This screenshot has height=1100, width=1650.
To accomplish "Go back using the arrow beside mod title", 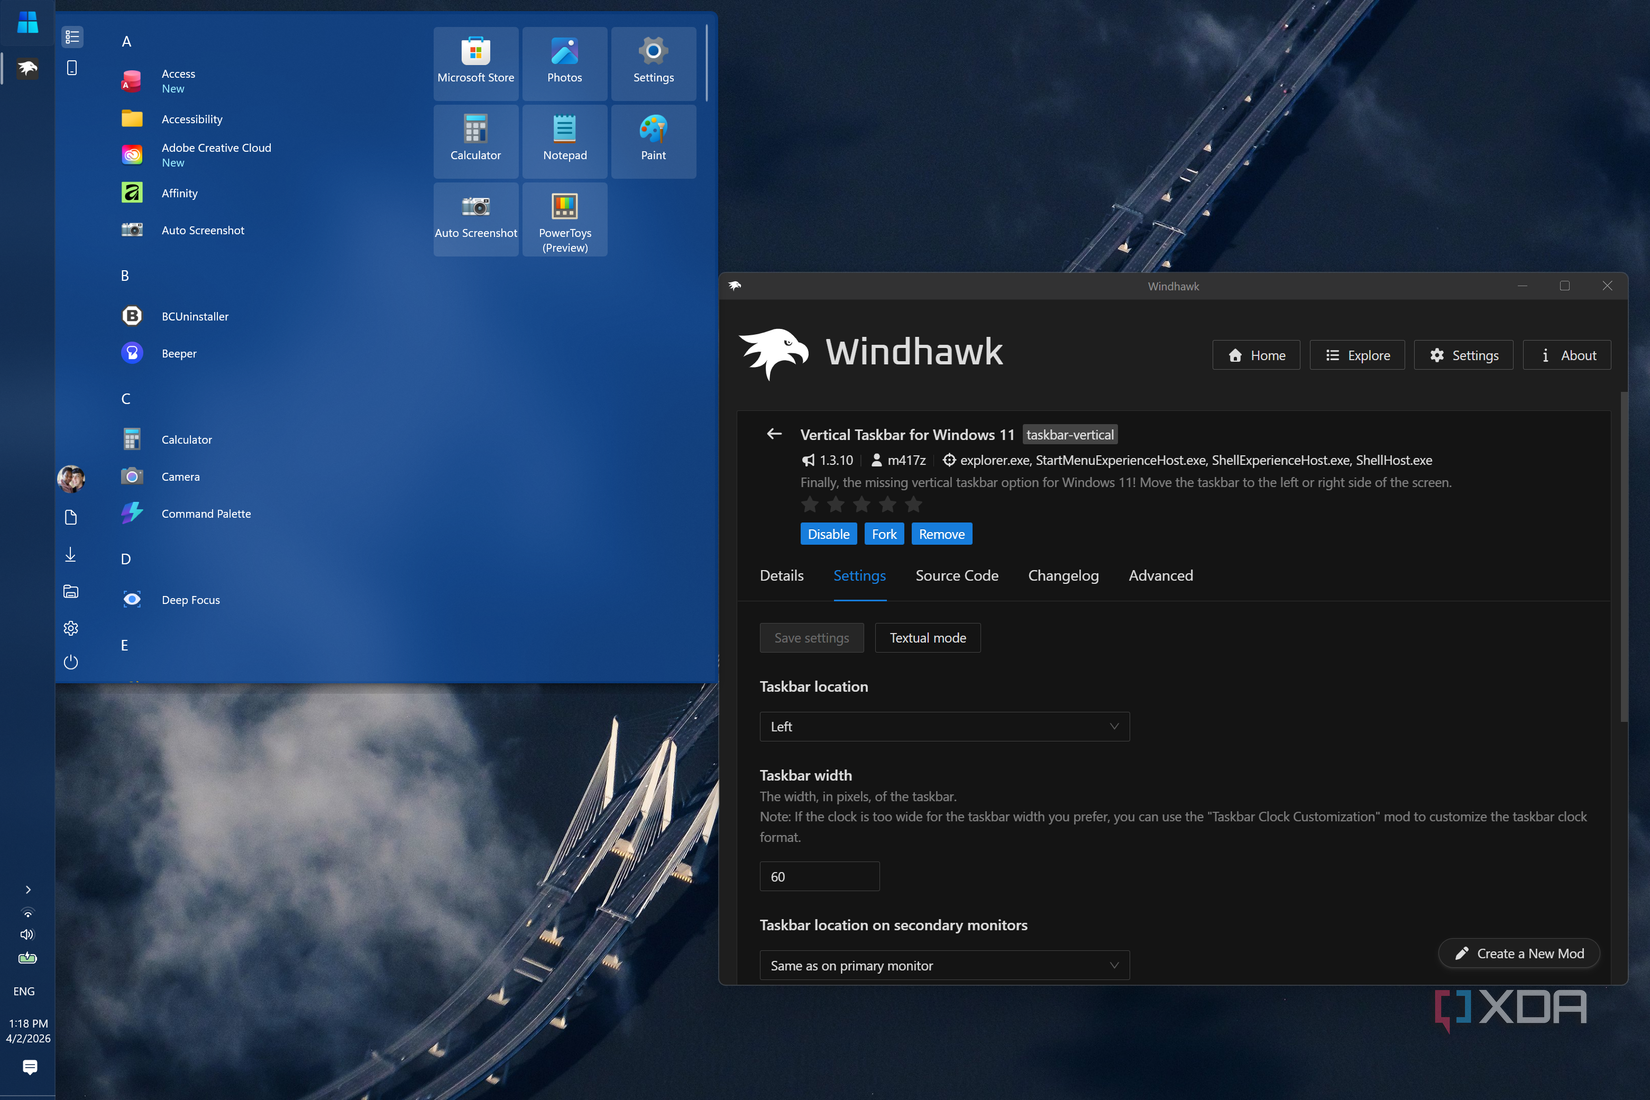I will click(x=774, y=434).
